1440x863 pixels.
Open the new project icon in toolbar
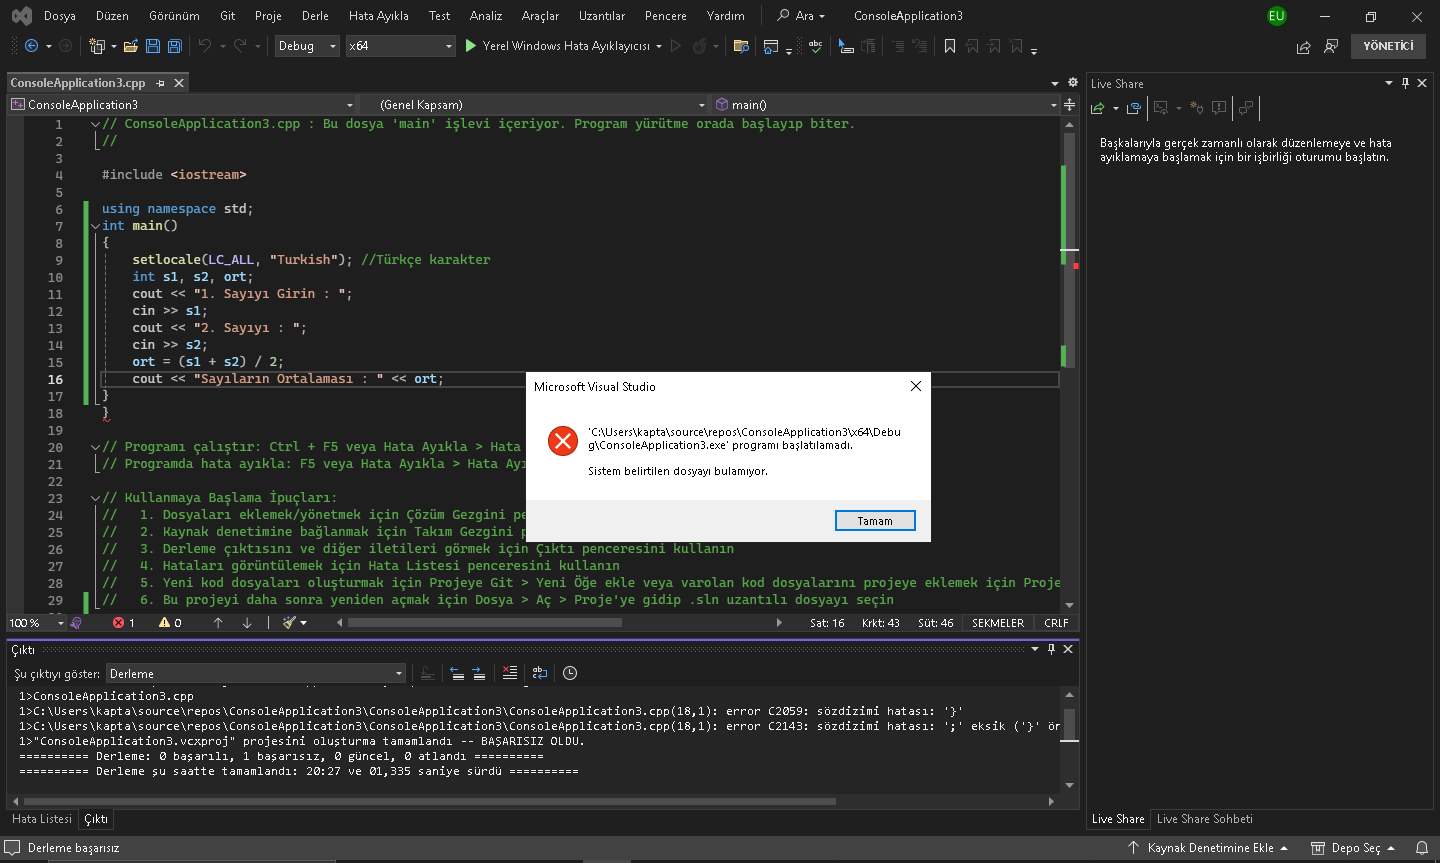pos(97,46)
